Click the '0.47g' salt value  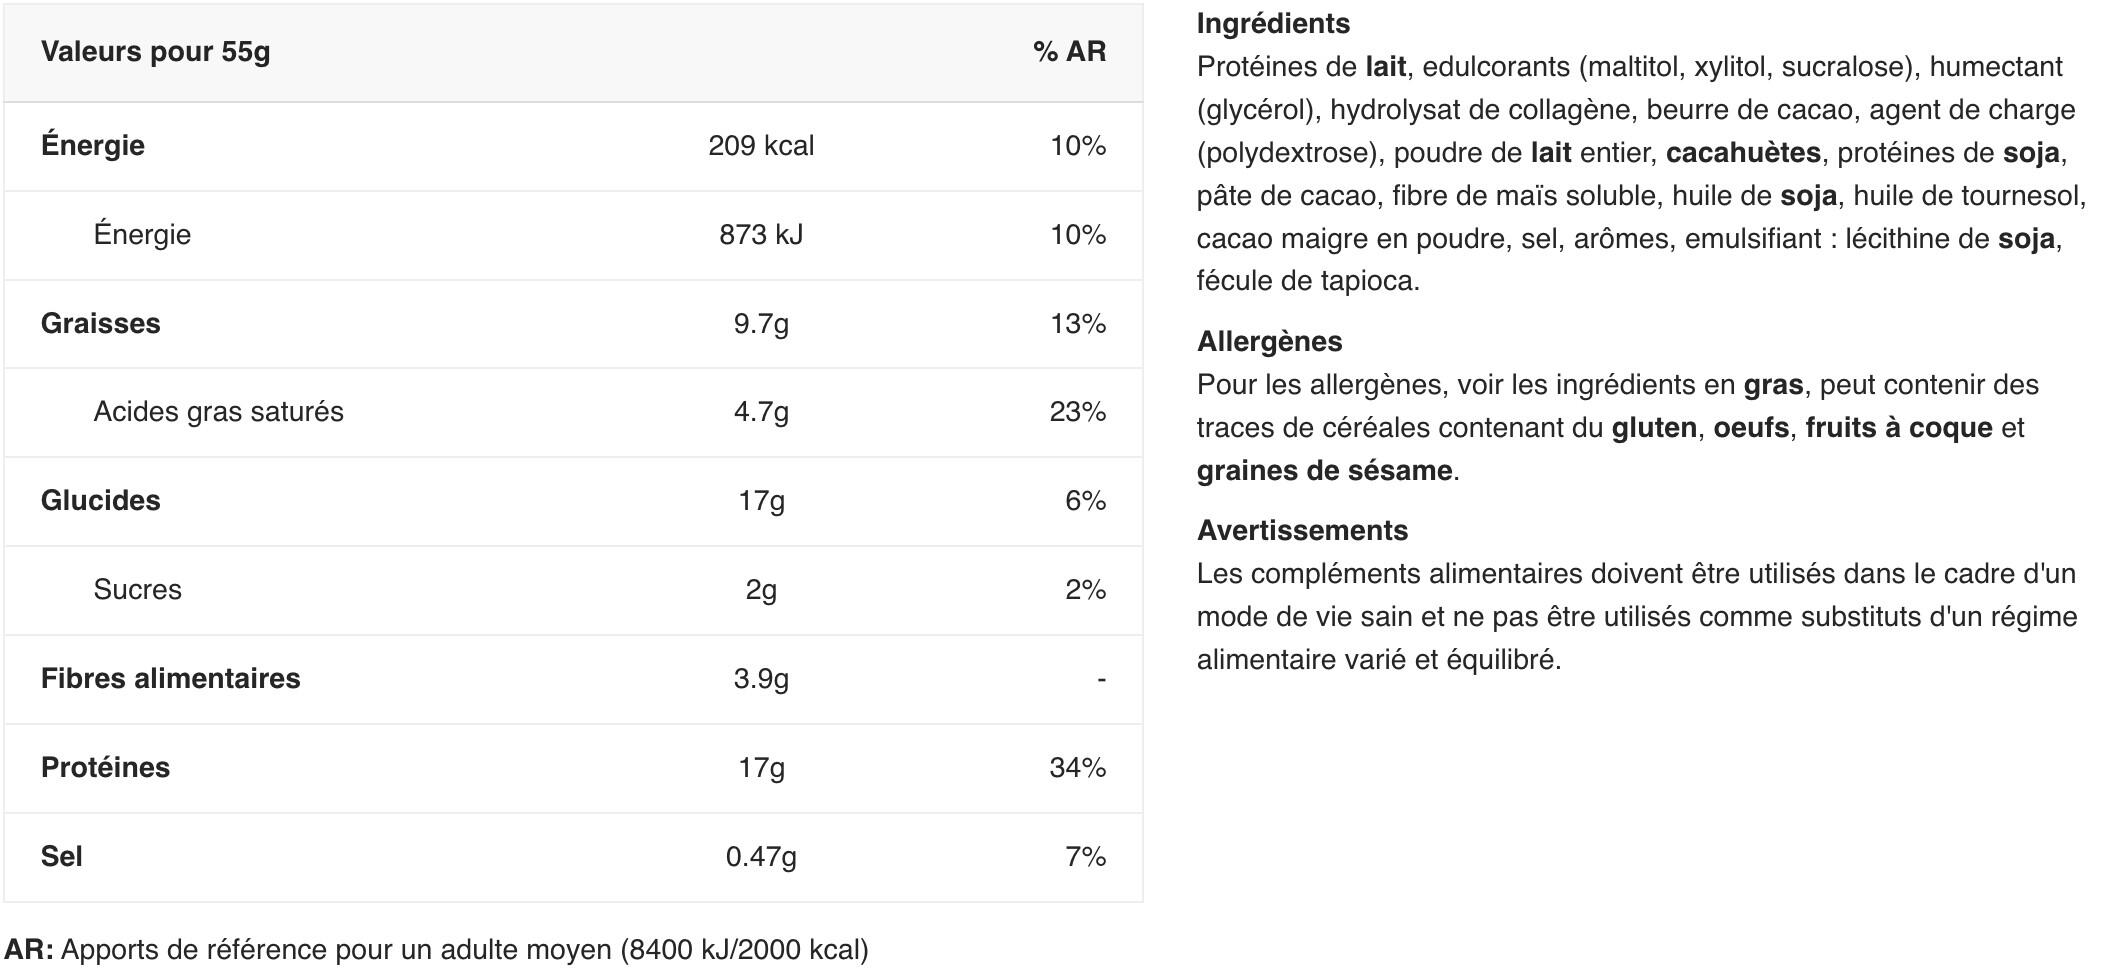(761, 857)
